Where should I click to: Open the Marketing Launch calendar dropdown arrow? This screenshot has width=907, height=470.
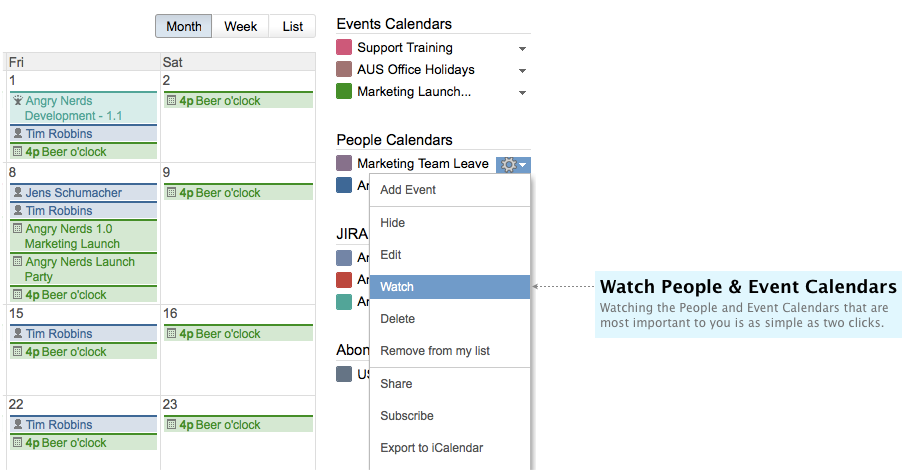pos(522,93)
